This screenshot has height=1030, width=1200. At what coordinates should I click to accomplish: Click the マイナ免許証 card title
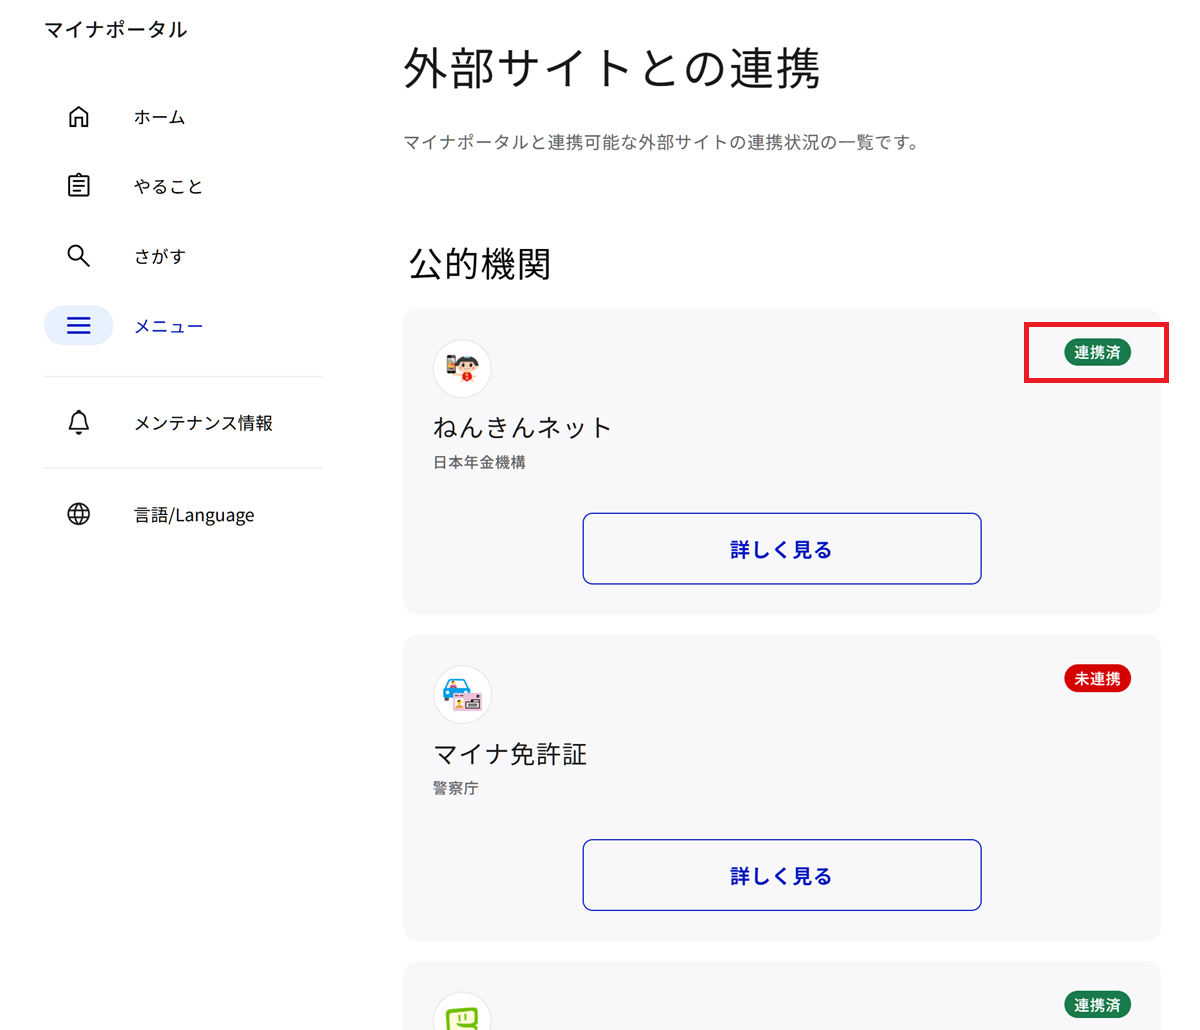click(x=510, y=754)
